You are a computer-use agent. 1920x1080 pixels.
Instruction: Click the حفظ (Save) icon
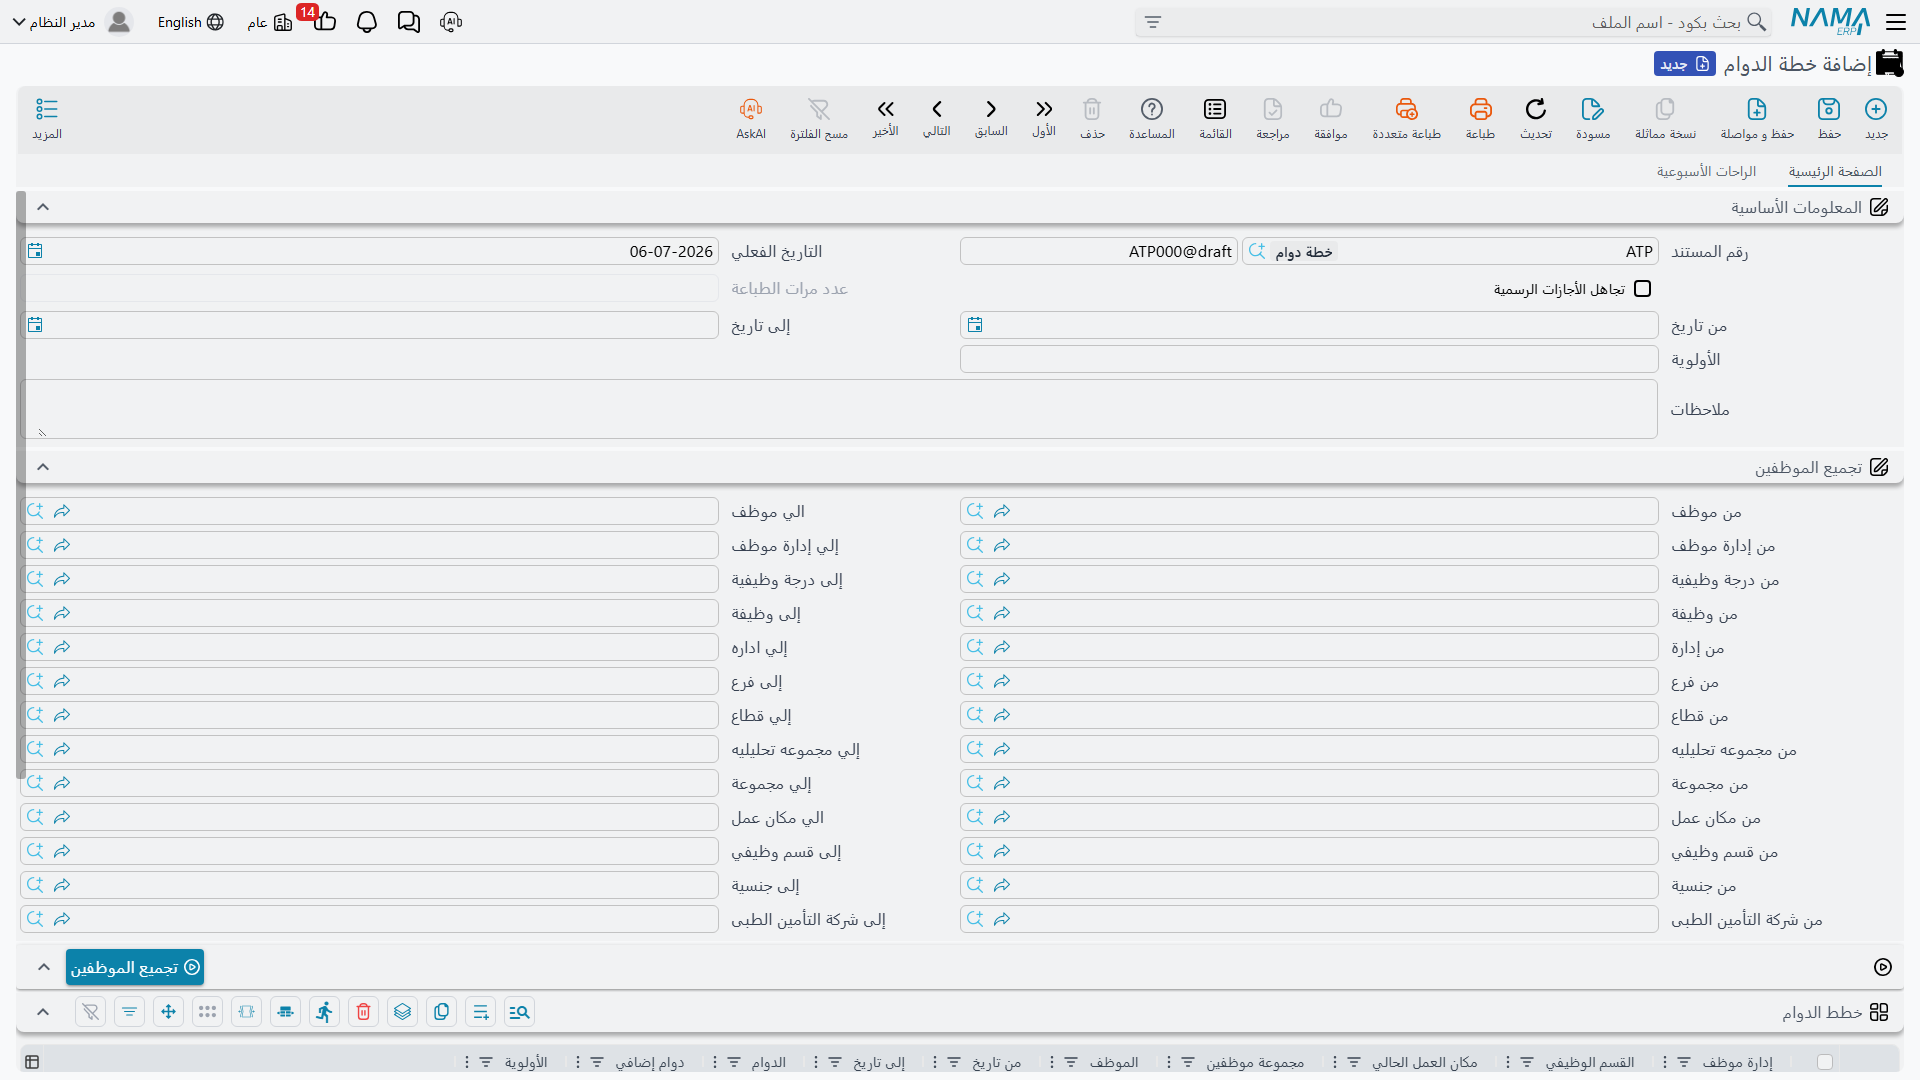coord(1829,118)
